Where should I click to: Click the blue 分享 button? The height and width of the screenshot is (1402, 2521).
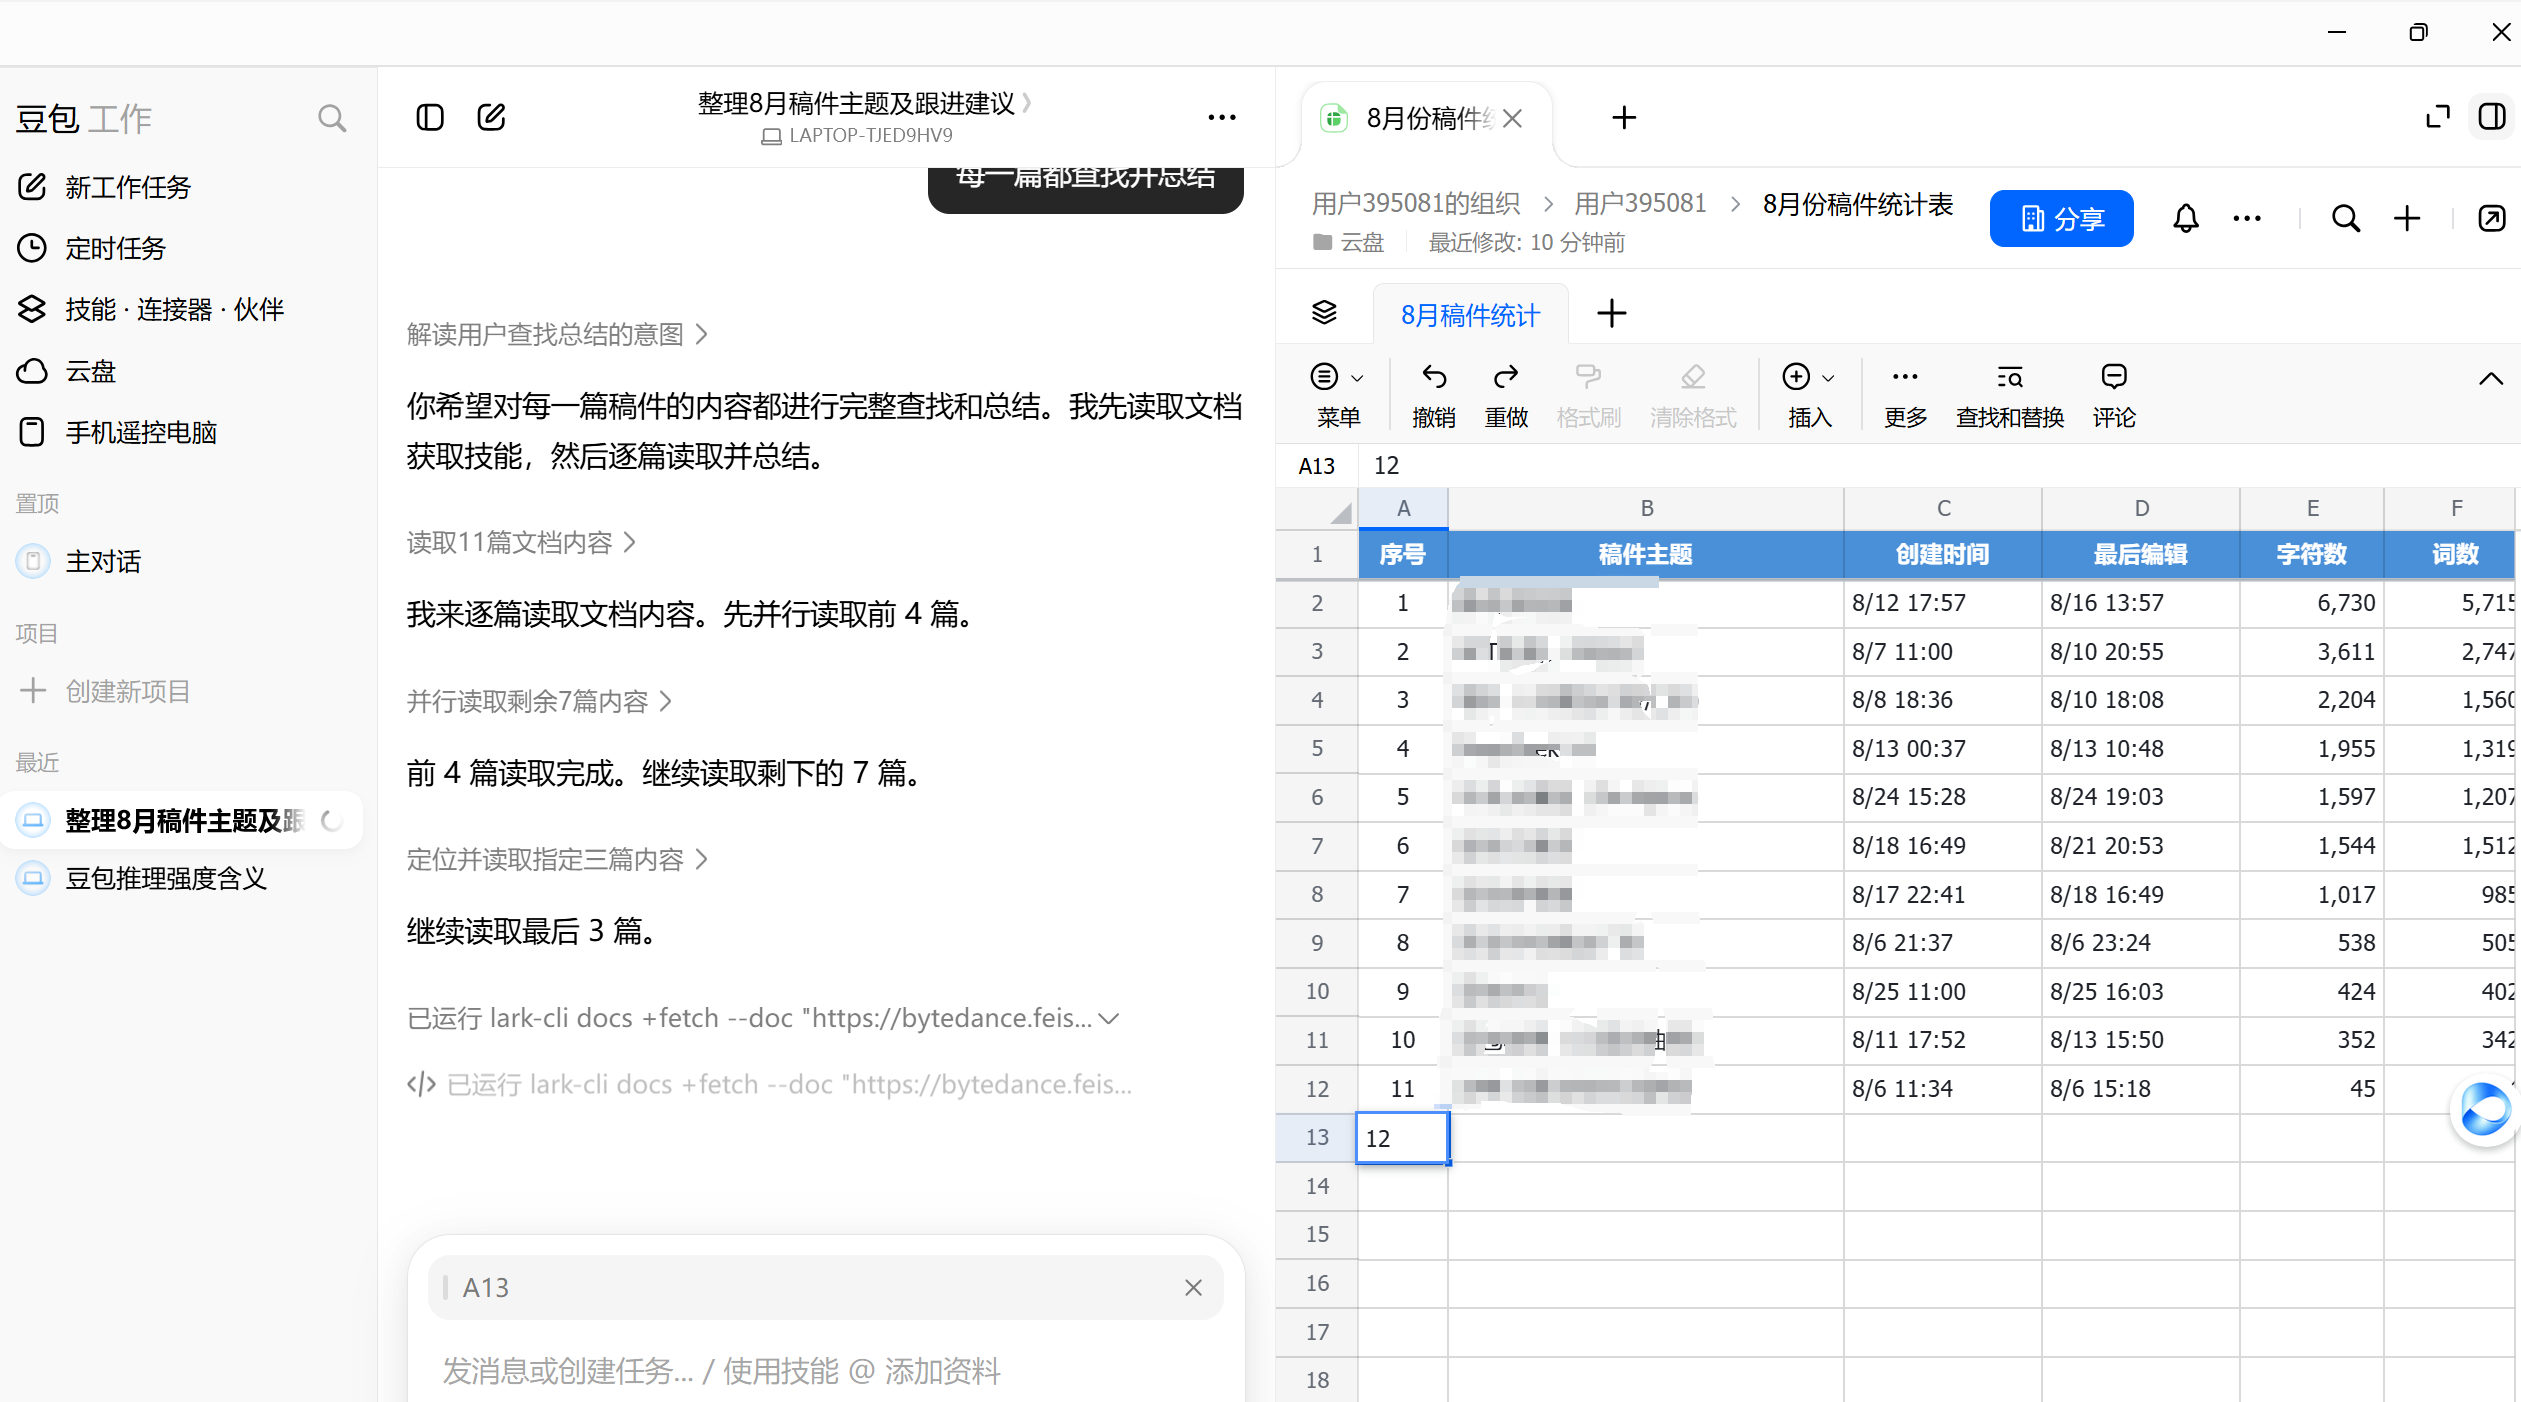[2062, 218]
